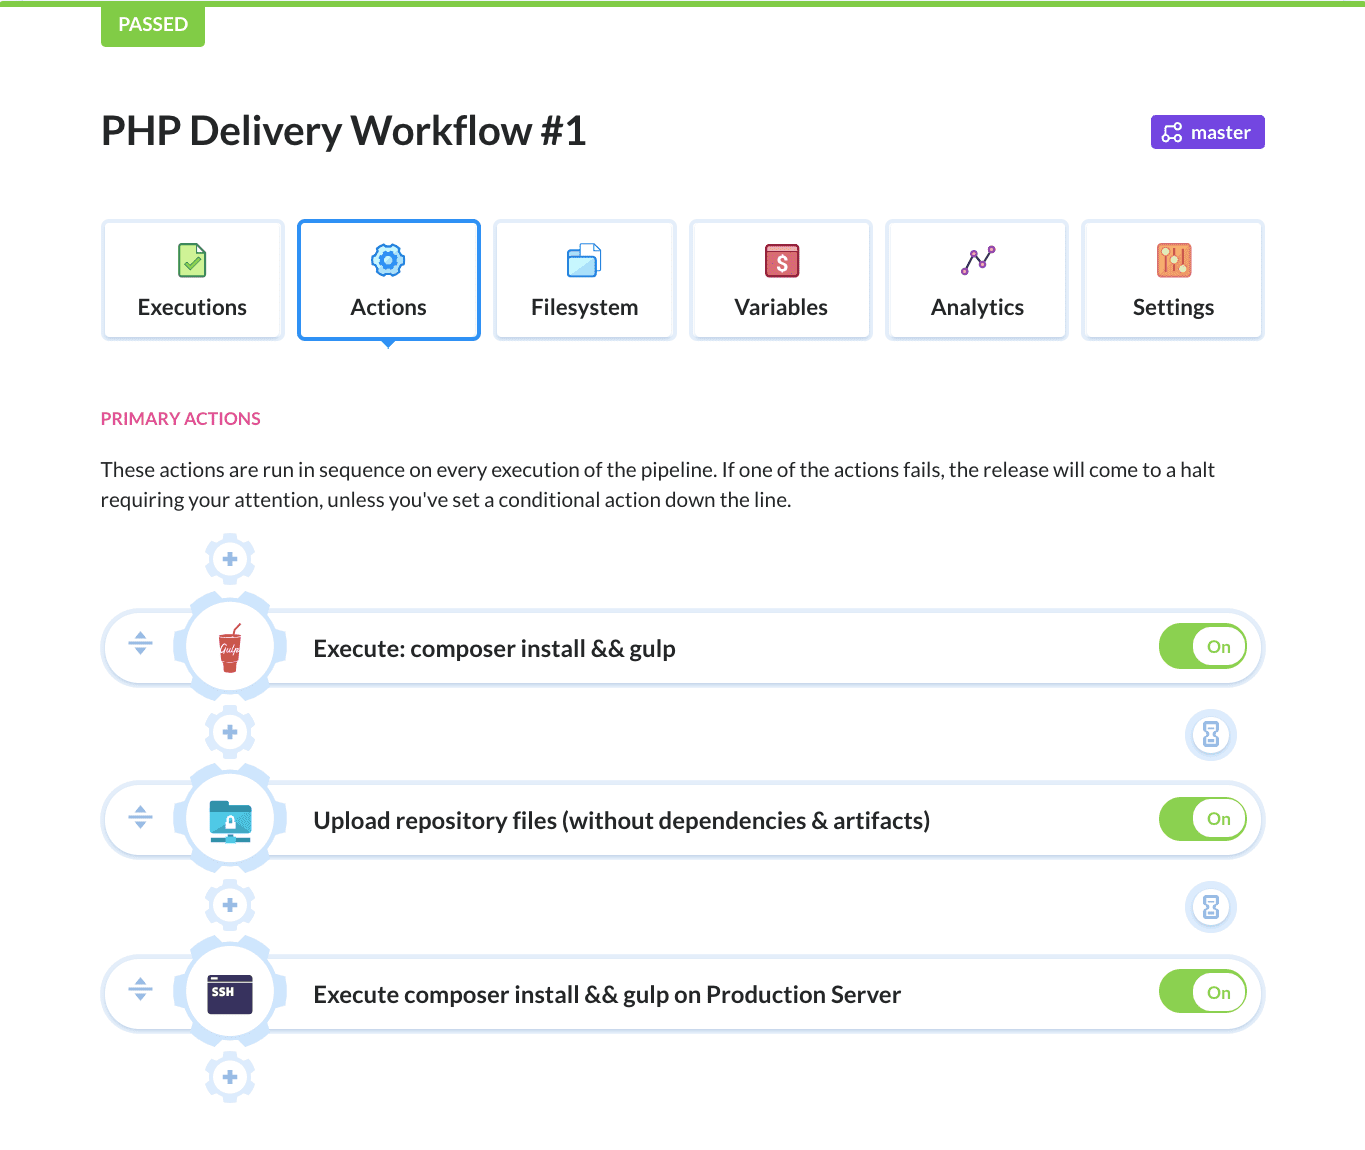
Task: Click hourglass icon below Upload repository action
Action: click(1210, 907)
